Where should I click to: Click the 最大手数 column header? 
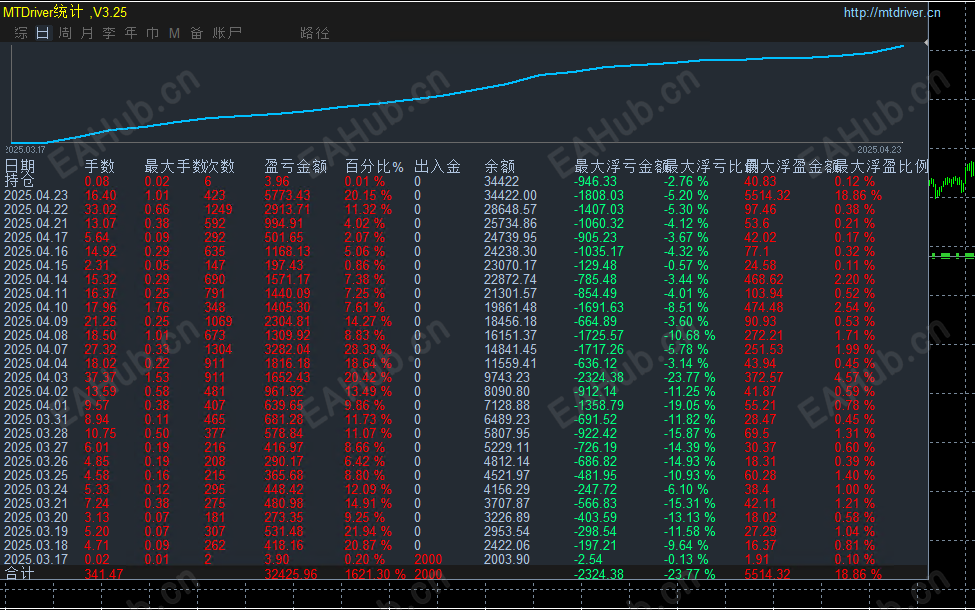(x=175, y=166)
